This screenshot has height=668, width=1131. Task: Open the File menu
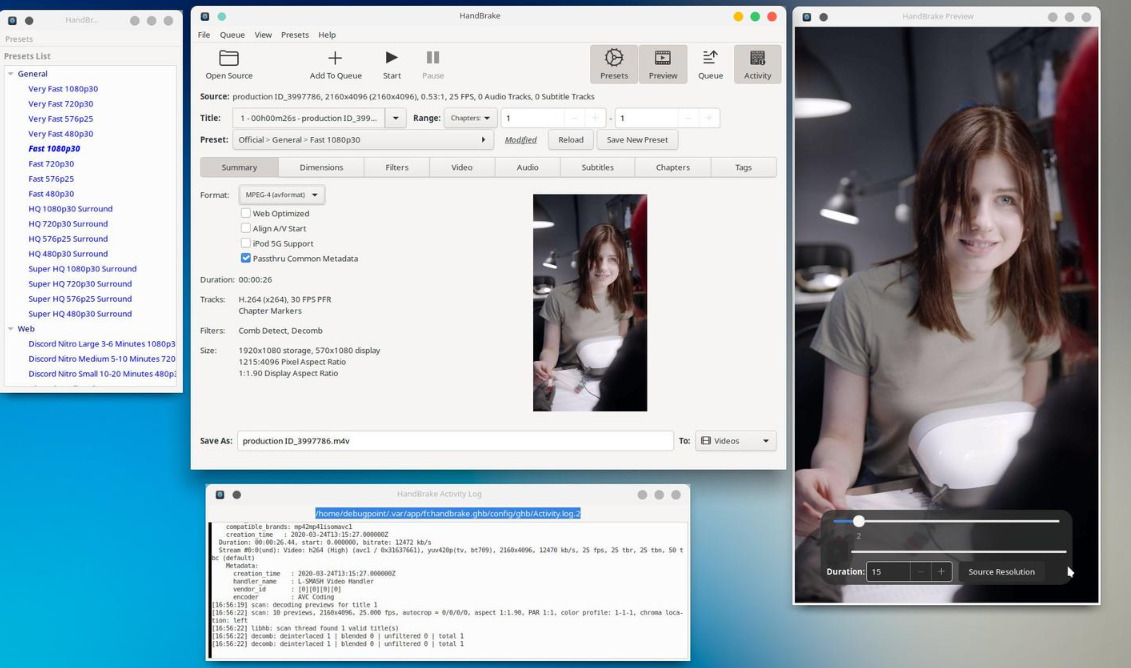point(204,35)
